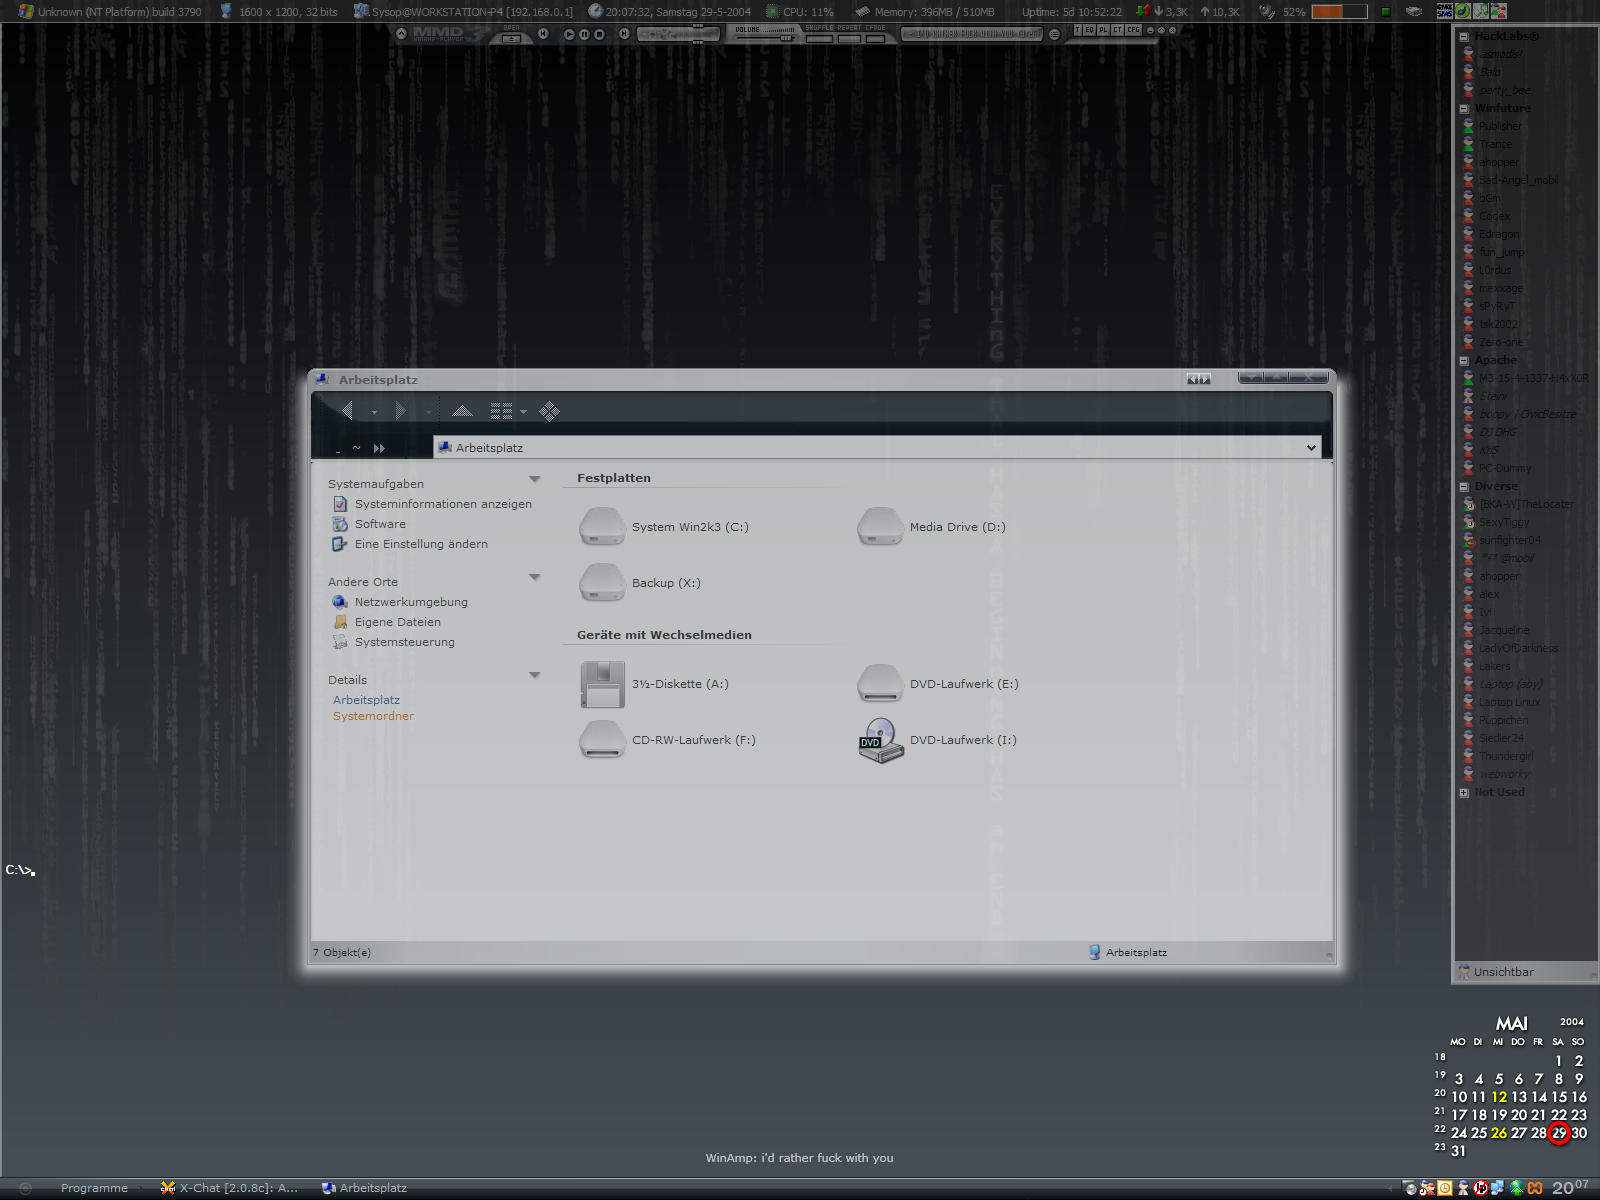Image resolution: width=1600 pixels, height=1200 pixels.
Task: Expand the Not Used contact group
Action: pyautogui.click(x=1464, y=793)
